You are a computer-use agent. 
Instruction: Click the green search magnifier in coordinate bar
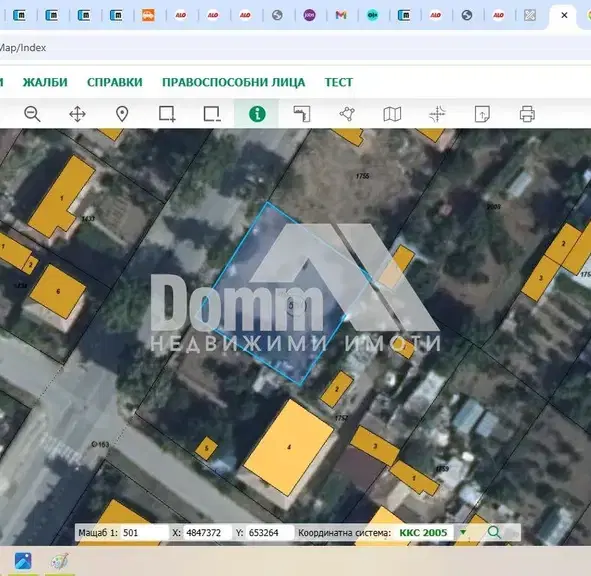(494, 532)
